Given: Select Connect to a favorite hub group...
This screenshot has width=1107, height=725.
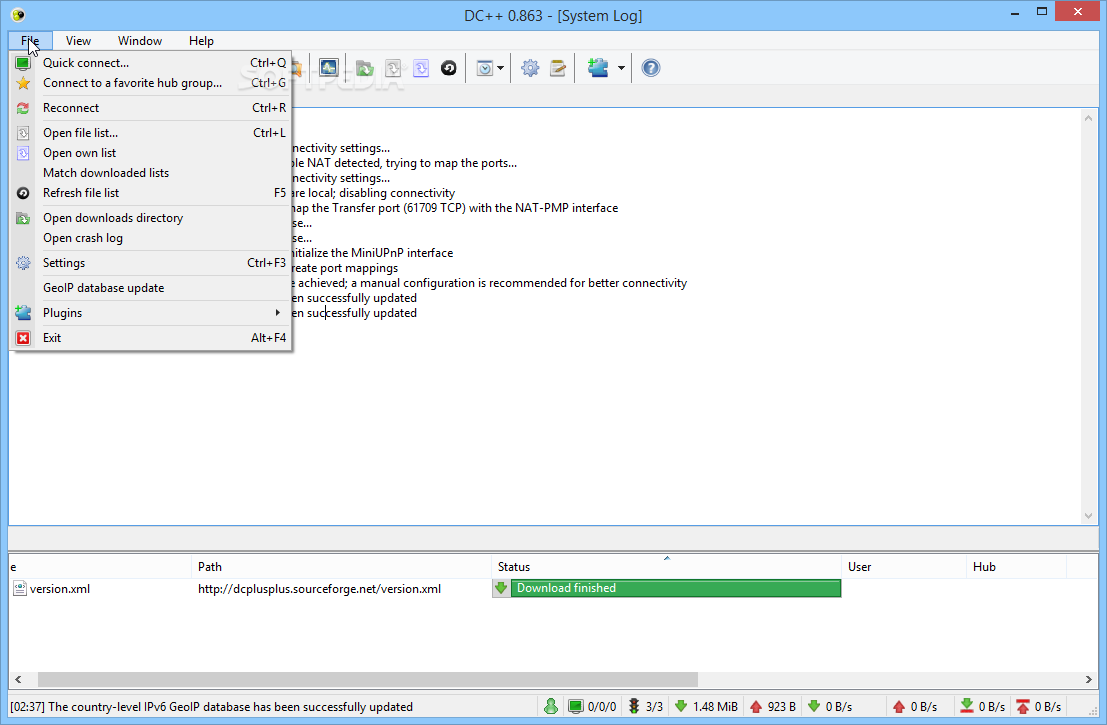Looking at the screenshot, I should 150,83.
